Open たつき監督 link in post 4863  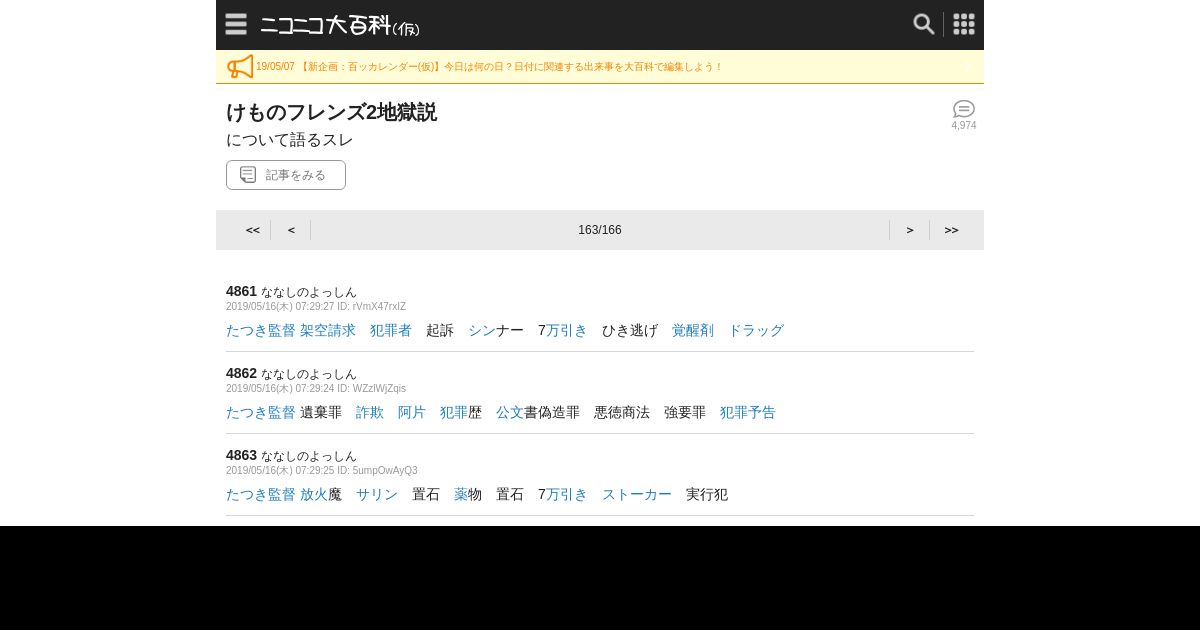[x=261, y=494]
